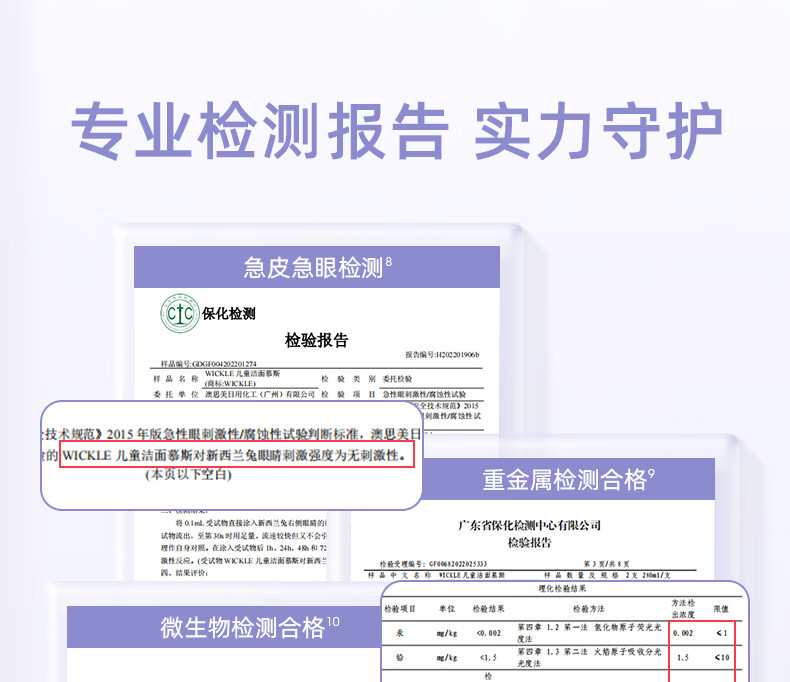Click 广东省保化检测中心有限公司 report heading
This screenshot has width=790, height=682.
click(x=529, y=525)
